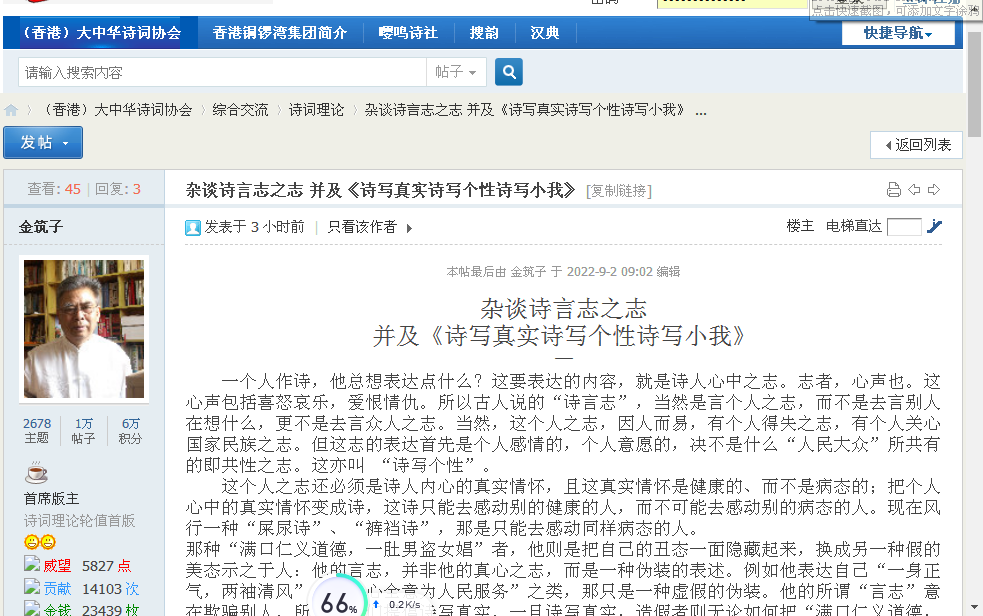Click the coffee cup status icon
Screen dimensions: 983x616
click(36, 473)
